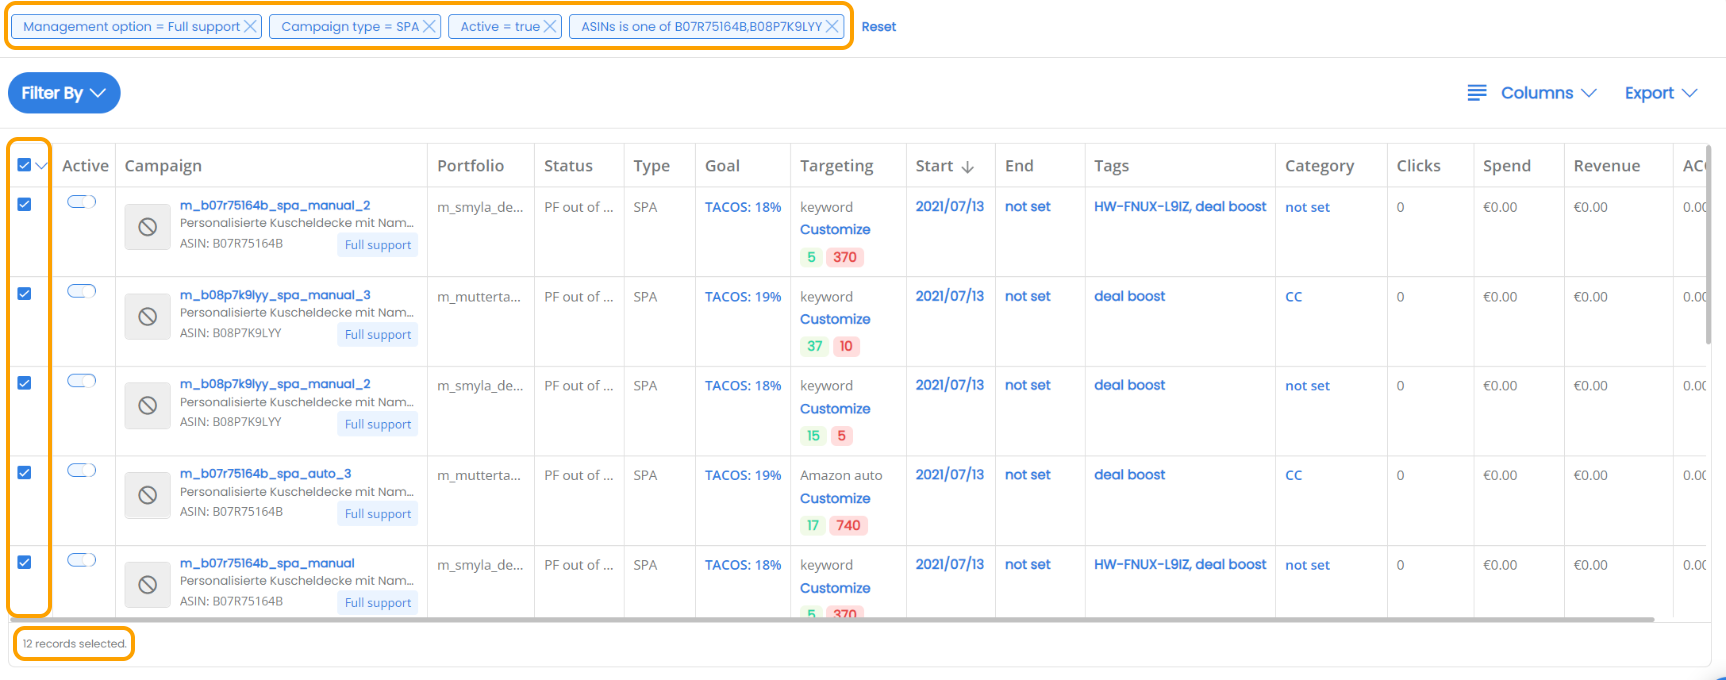1726x680 pixels.
Task: Click category CC for m_b07r75164b_spa_auto_3
Action: point(1294,476)
